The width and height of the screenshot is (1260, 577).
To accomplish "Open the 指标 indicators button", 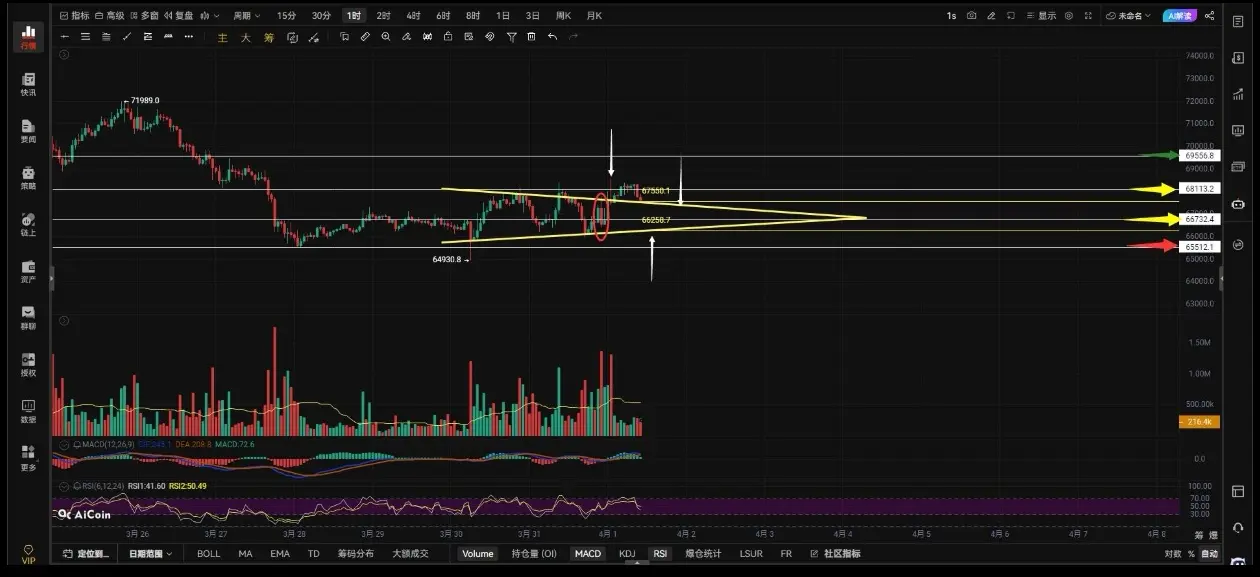I will point(73,16).
